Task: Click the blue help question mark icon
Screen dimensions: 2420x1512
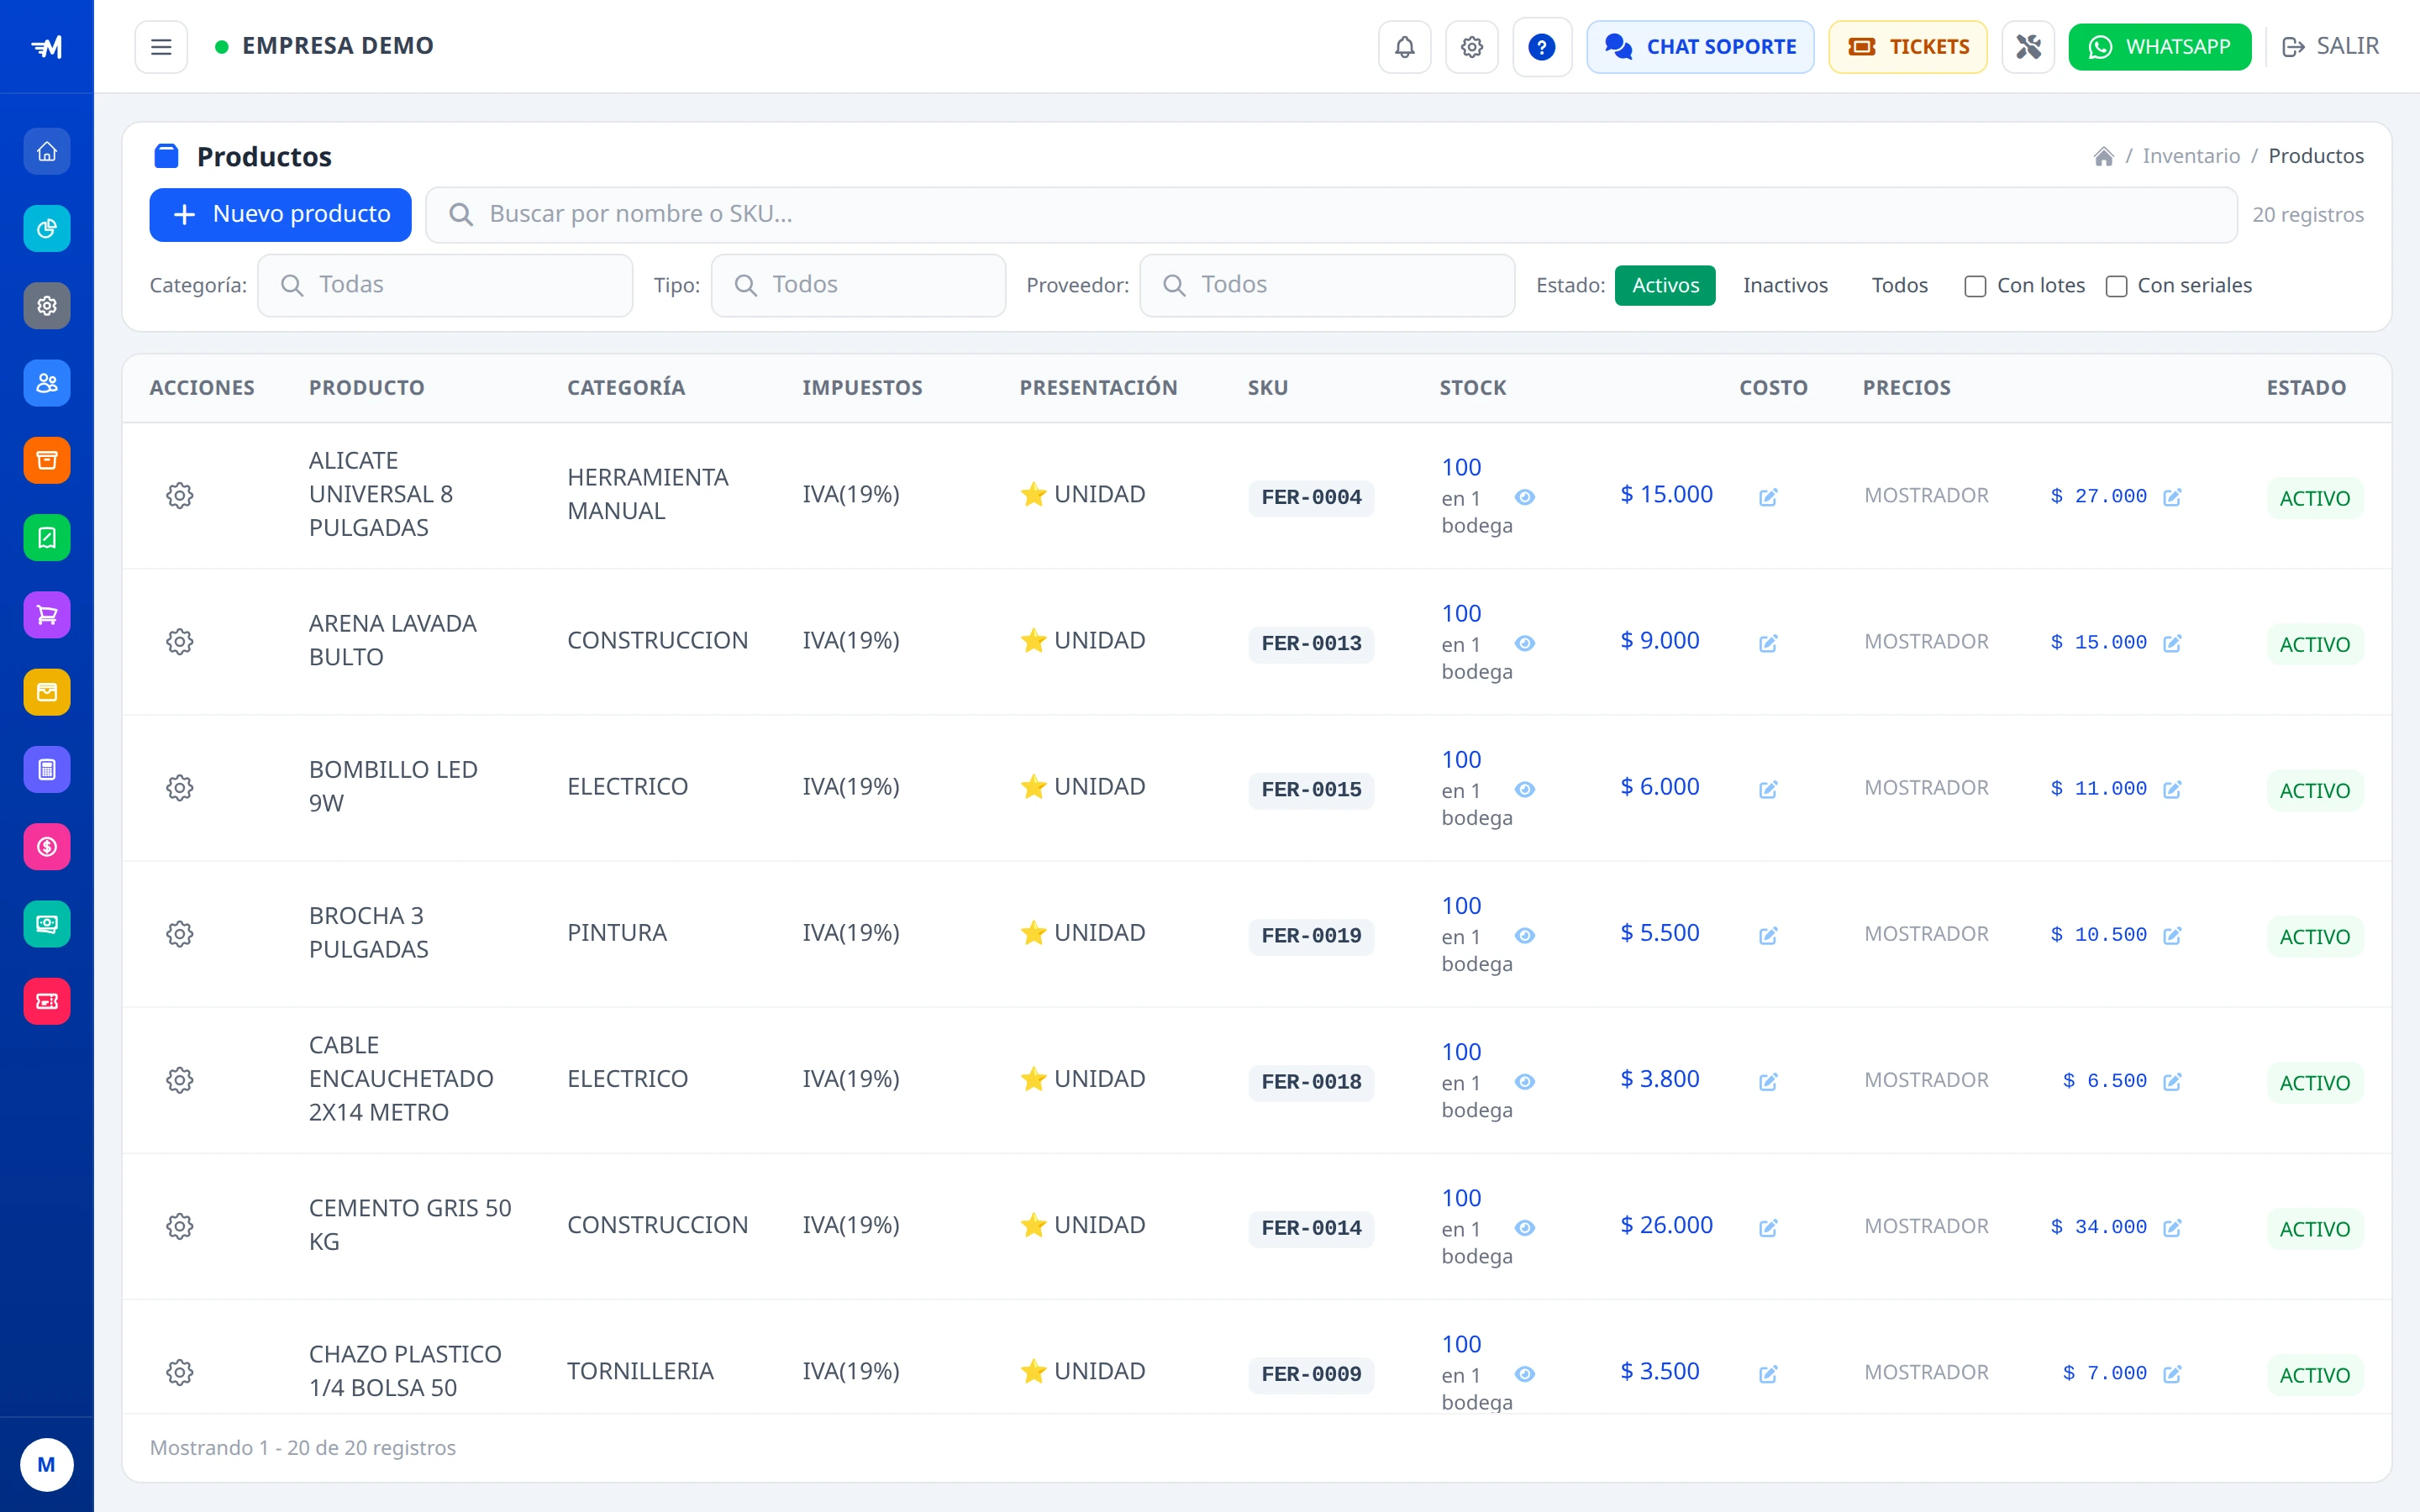Action: click(1541, 47)
